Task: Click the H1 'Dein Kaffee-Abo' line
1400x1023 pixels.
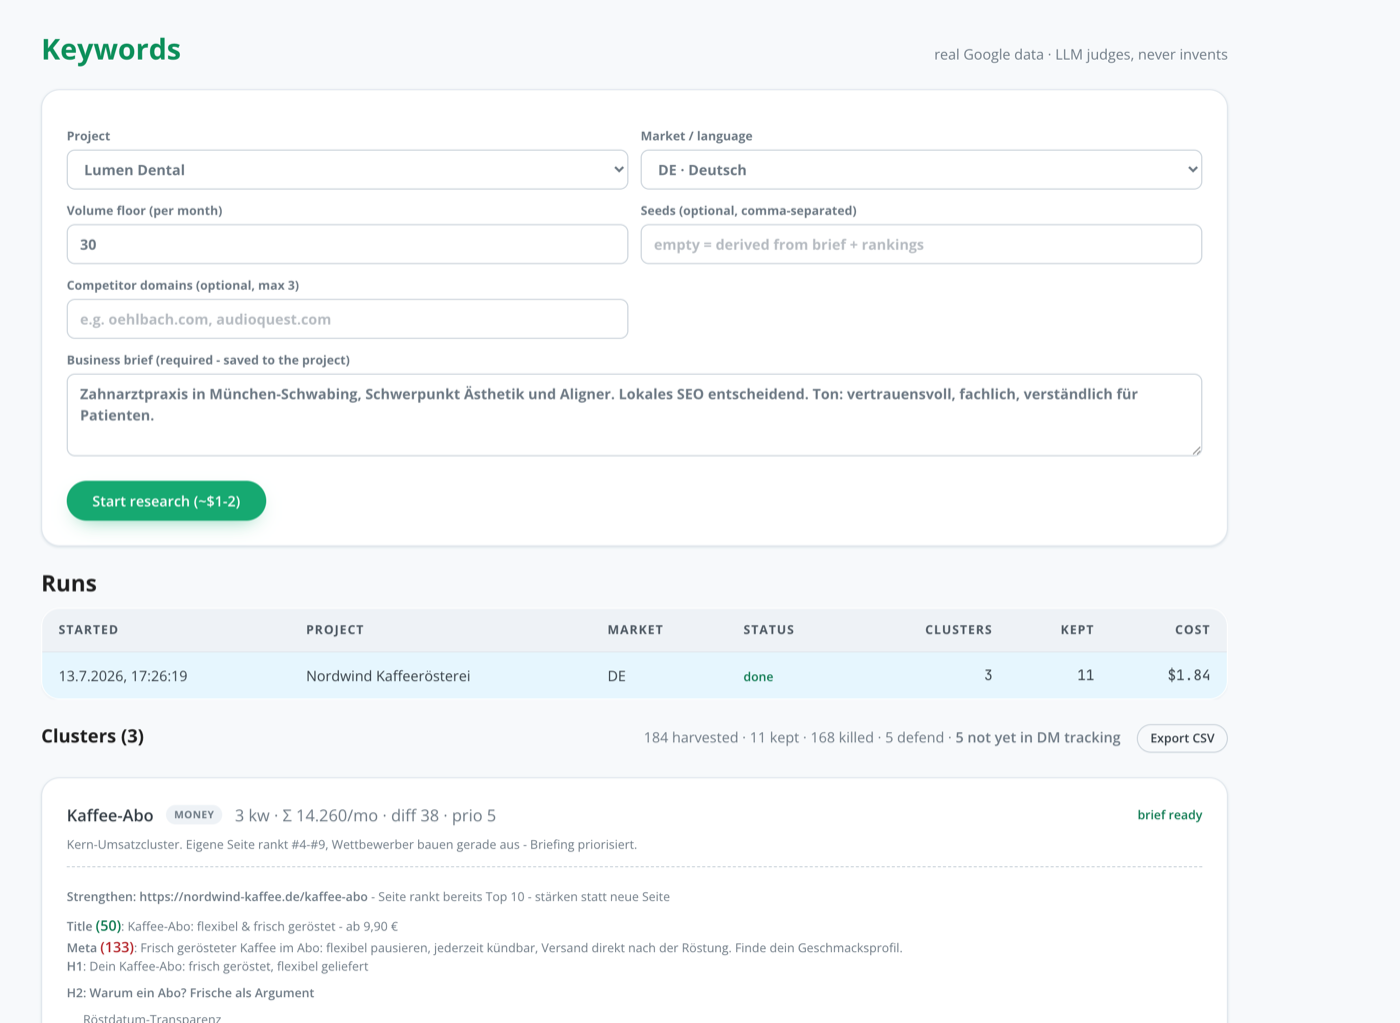Action: click(217, 966)
